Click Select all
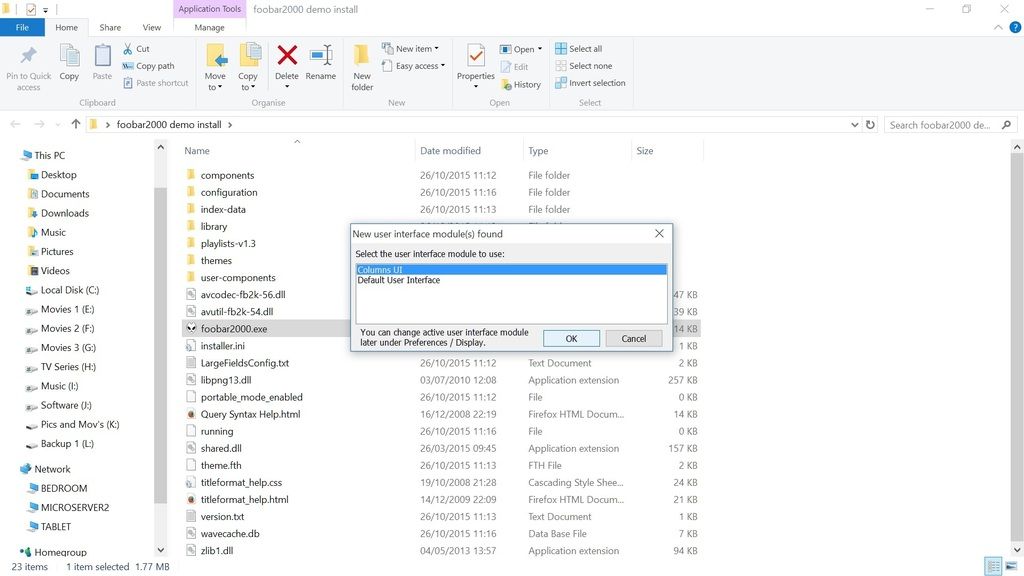The height and width of the screenshot is (576, 1024). [579, 48]
